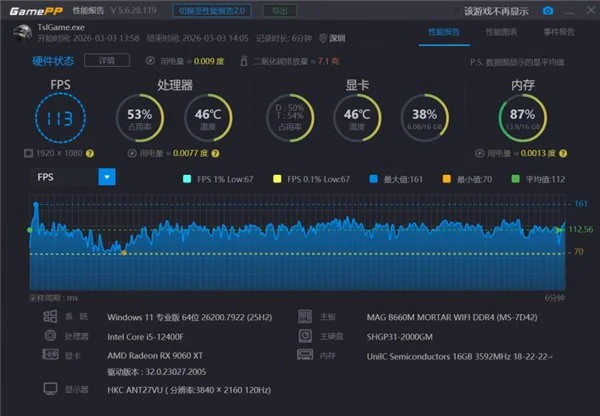Click the max FPS peak marker on chart
The width and height of the screenshot is (600, 416).
click(x=36, y=205)
